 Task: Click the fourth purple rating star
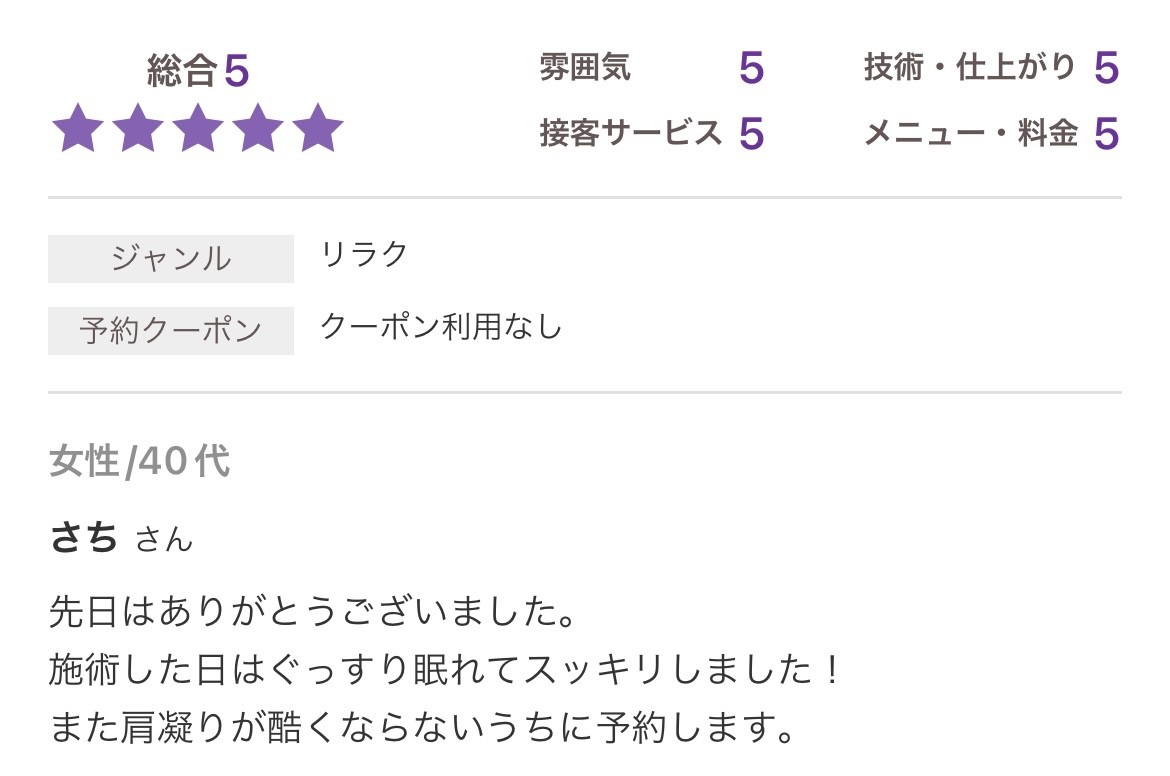tap(258, 129)
